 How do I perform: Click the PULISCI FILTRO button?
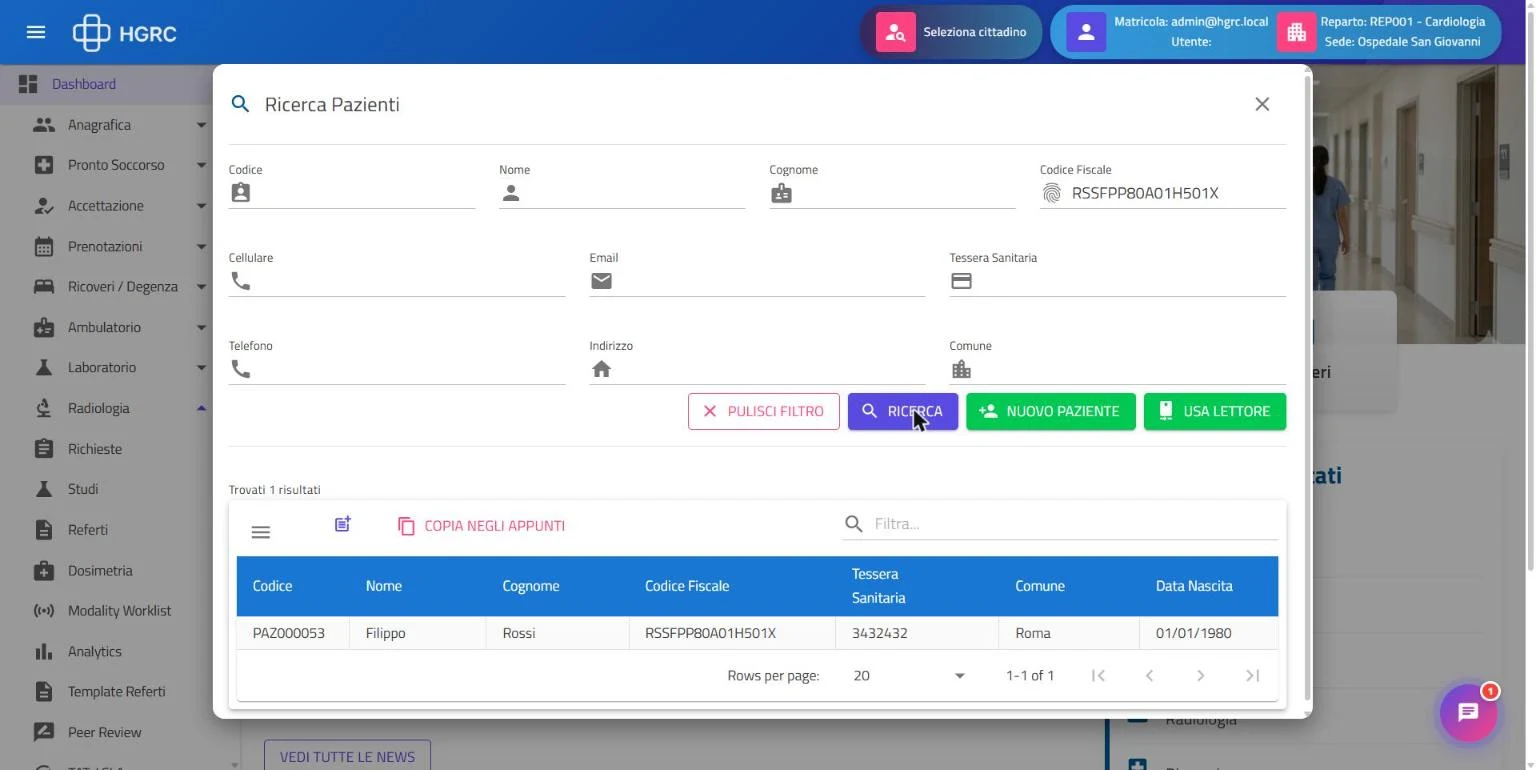[x=764, y=411]
